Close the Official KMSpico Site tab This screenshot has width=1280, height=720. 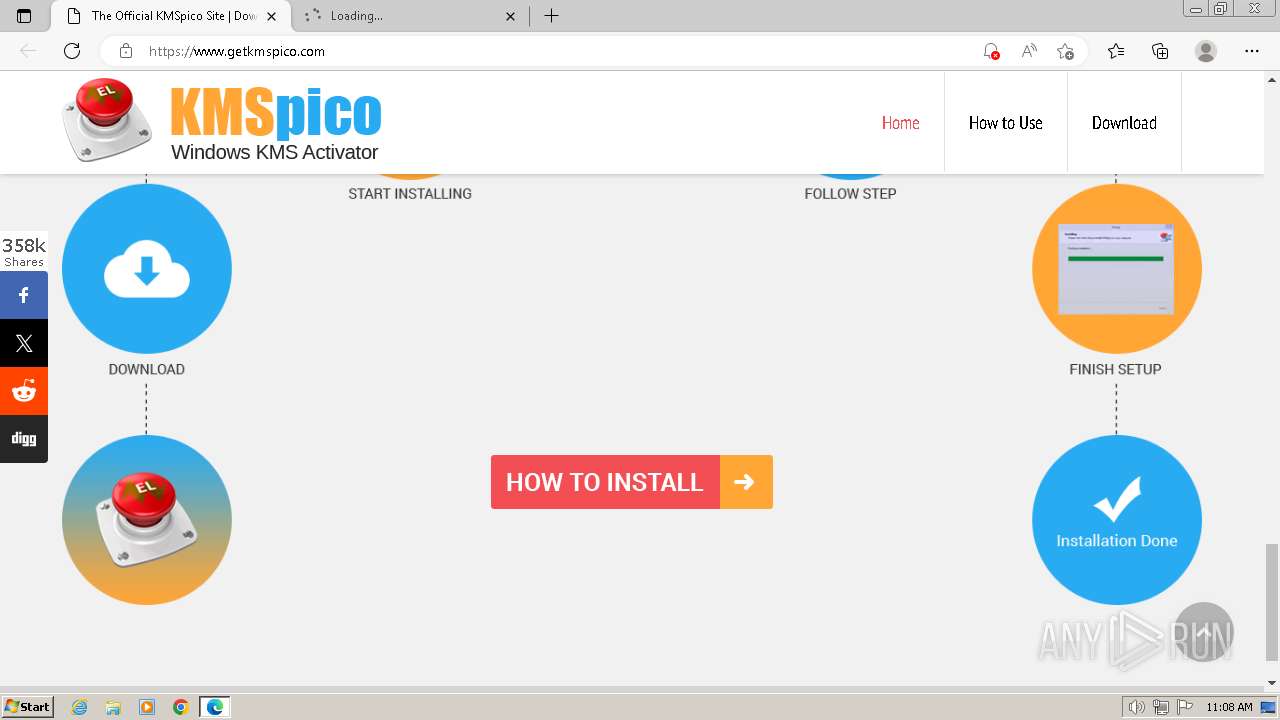(271, 16)
